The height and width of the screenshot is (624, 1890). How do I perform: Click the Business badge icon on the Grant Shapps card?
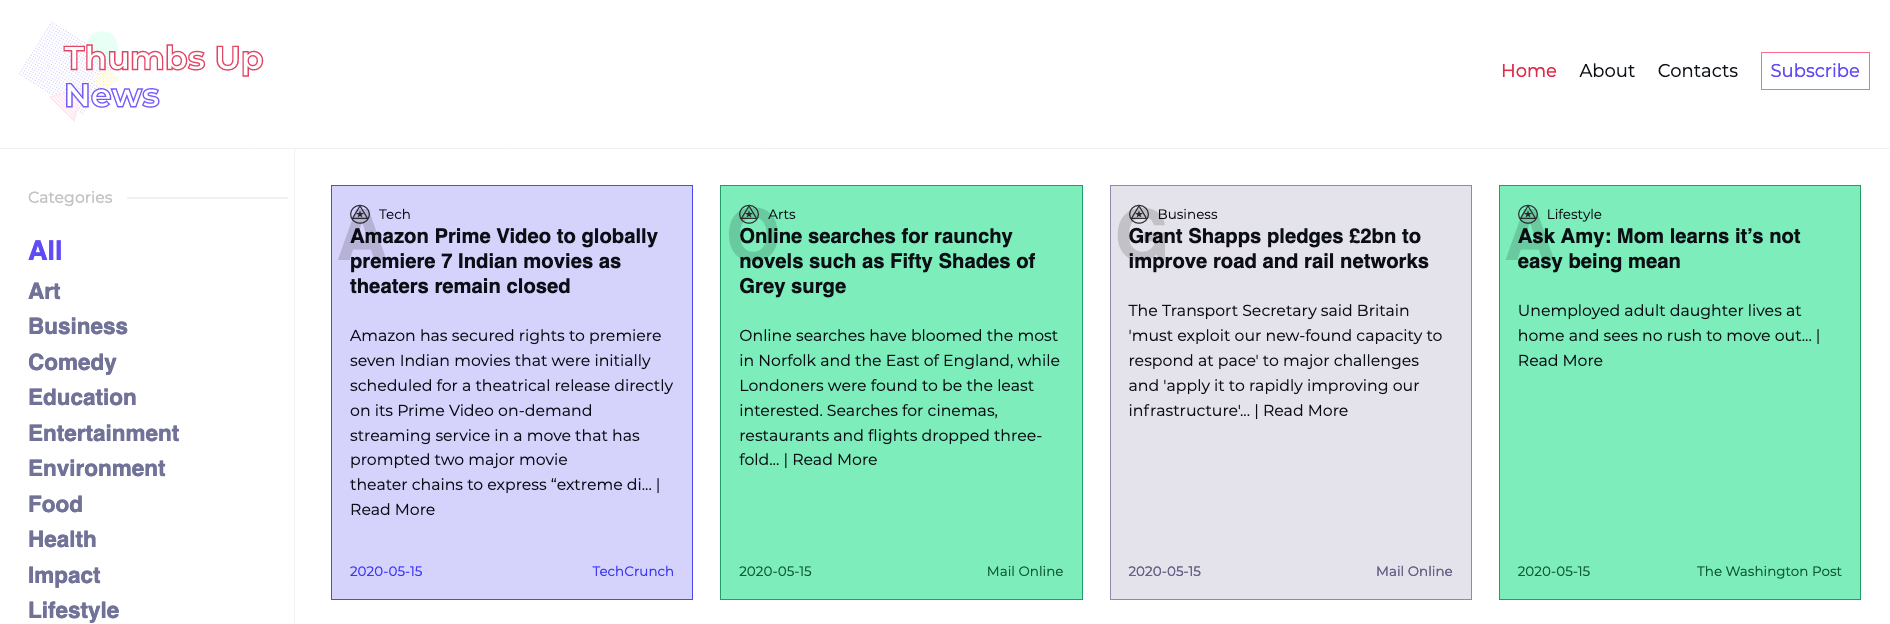click(1139, 213)
